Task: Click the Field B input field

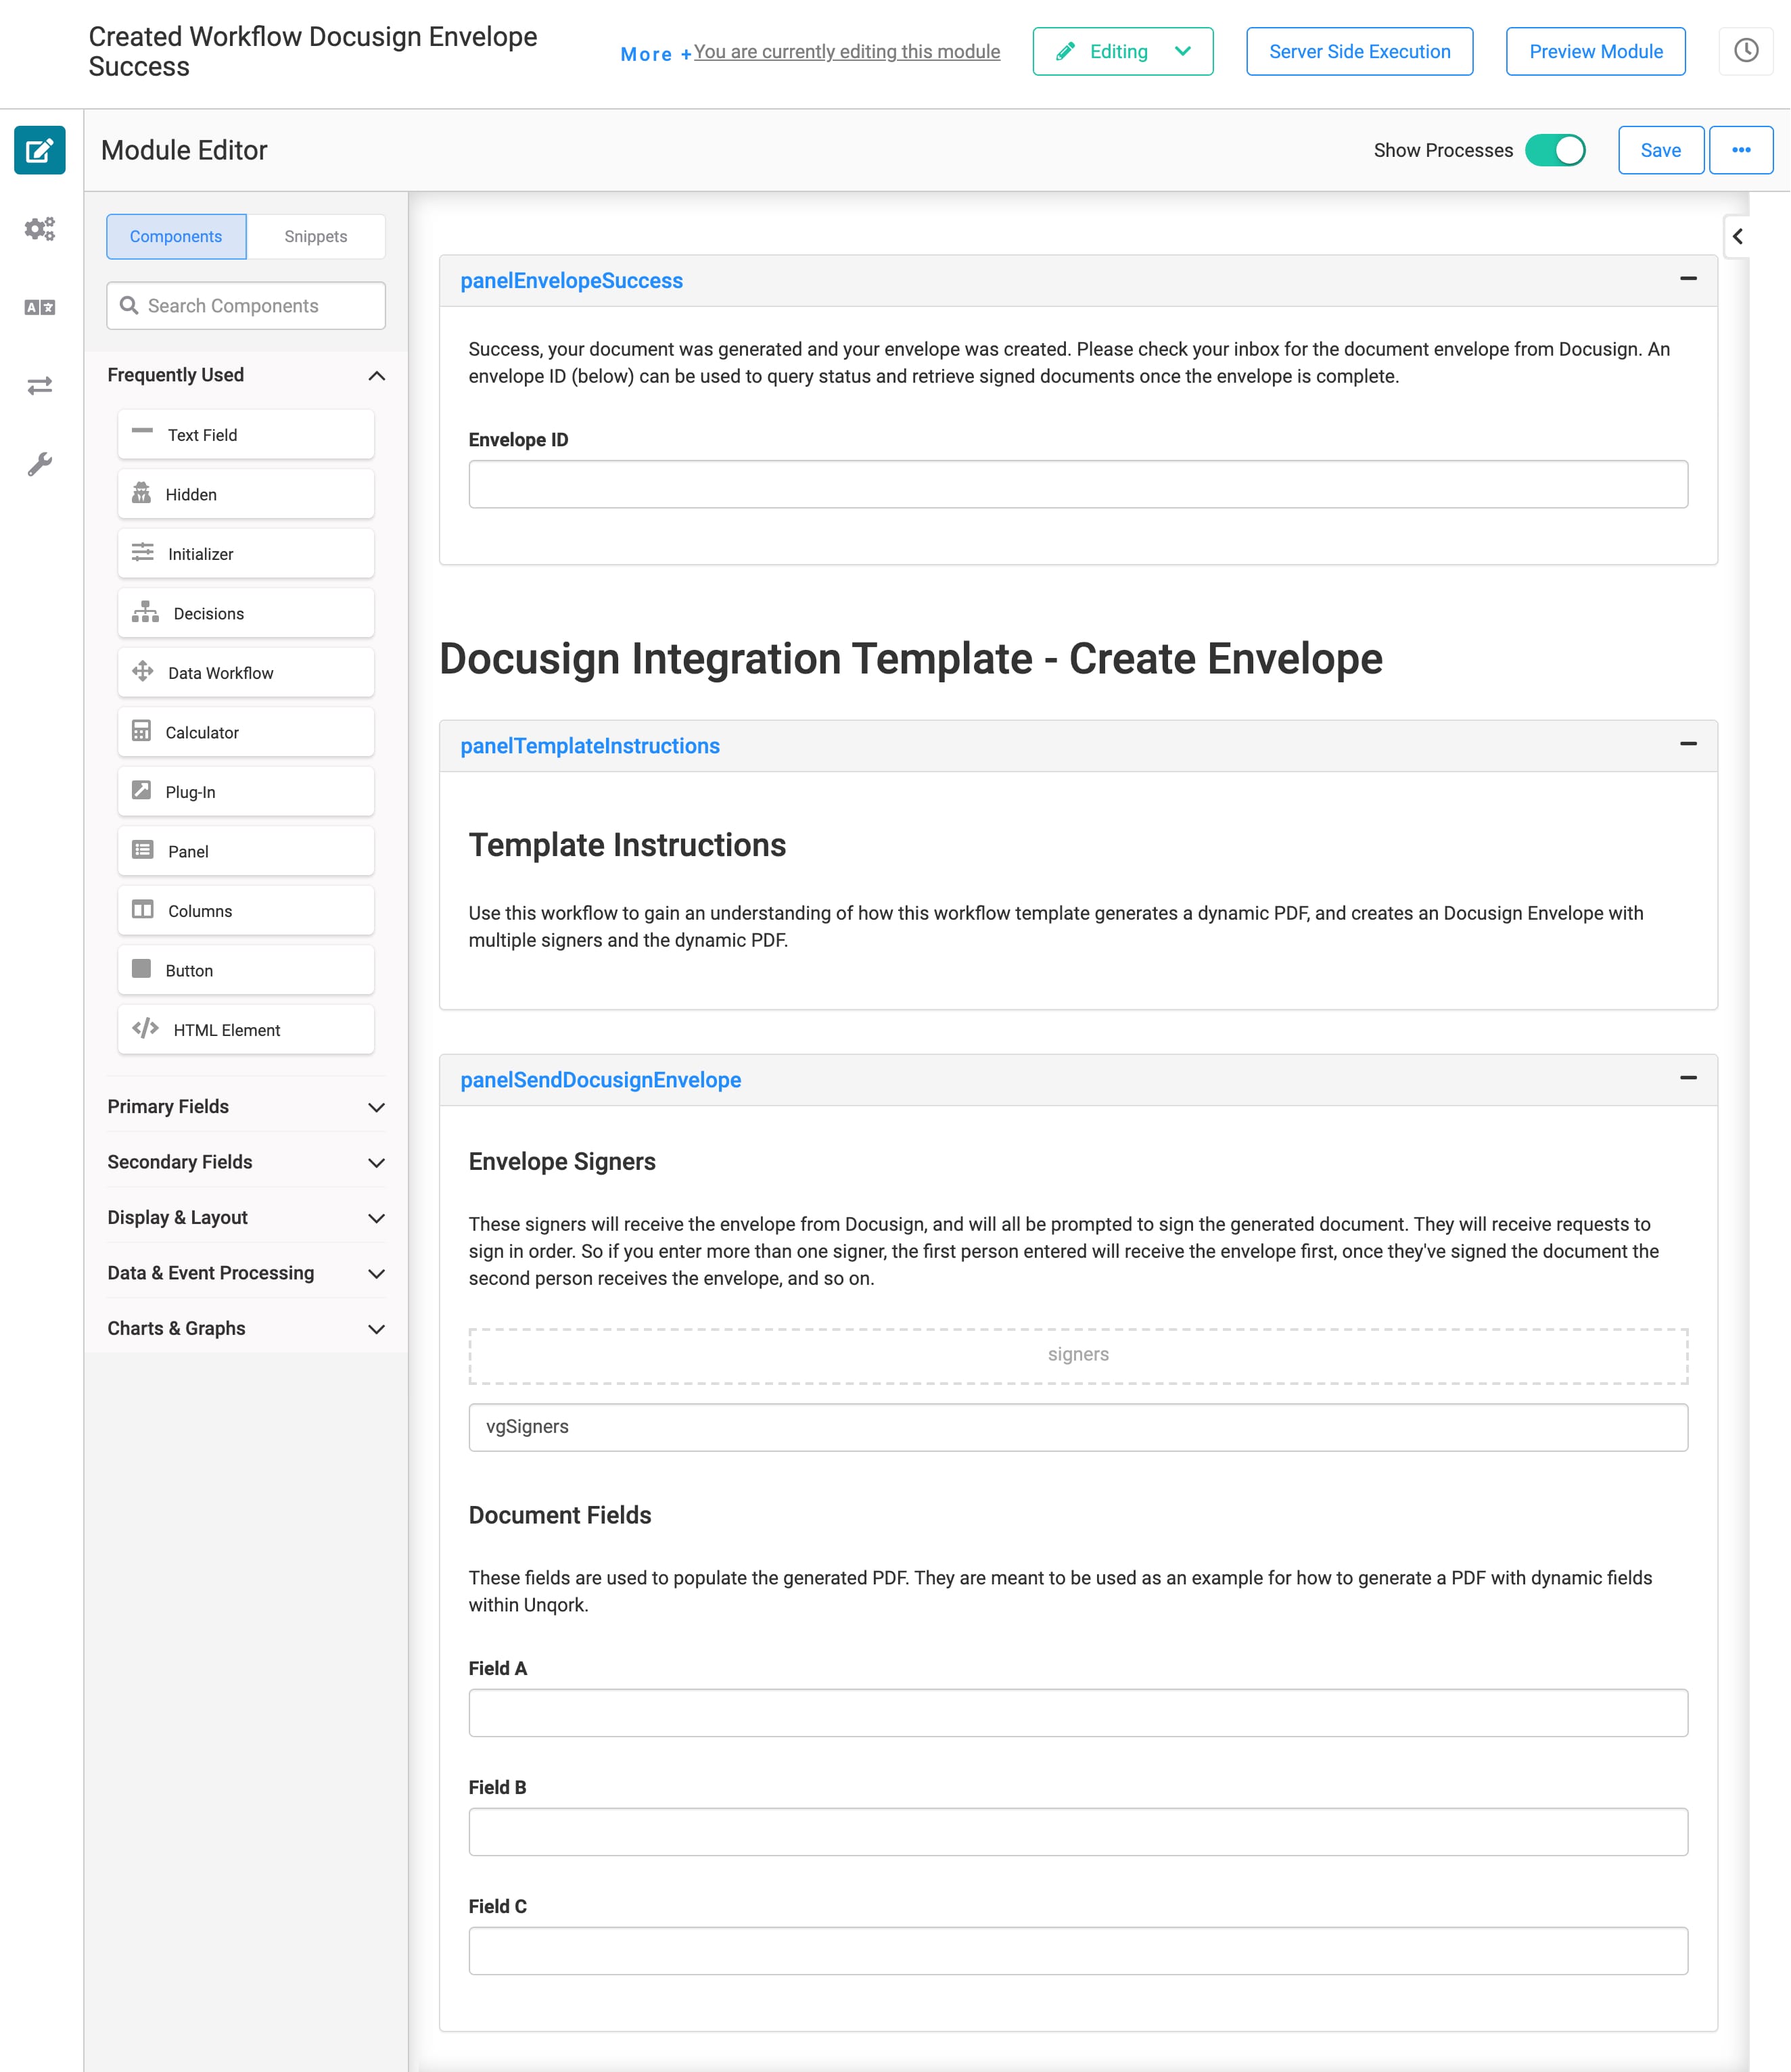Action: pyautogui.click(x=1078, y=1832)
